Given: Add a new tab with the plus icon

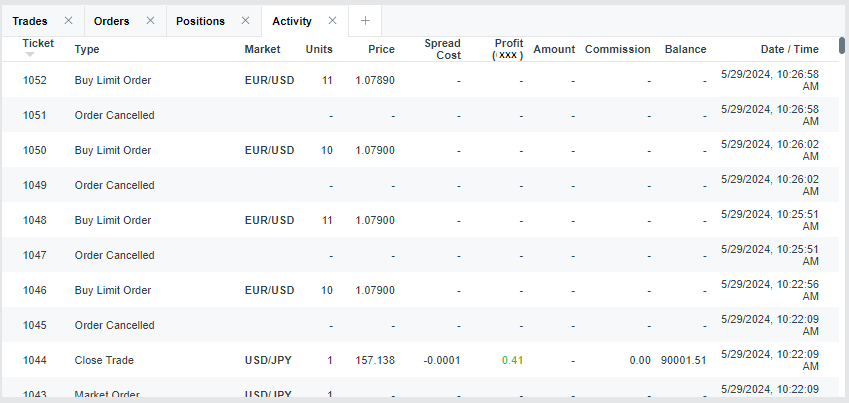Looking at the screenshot, I should [x=365, y=21].
